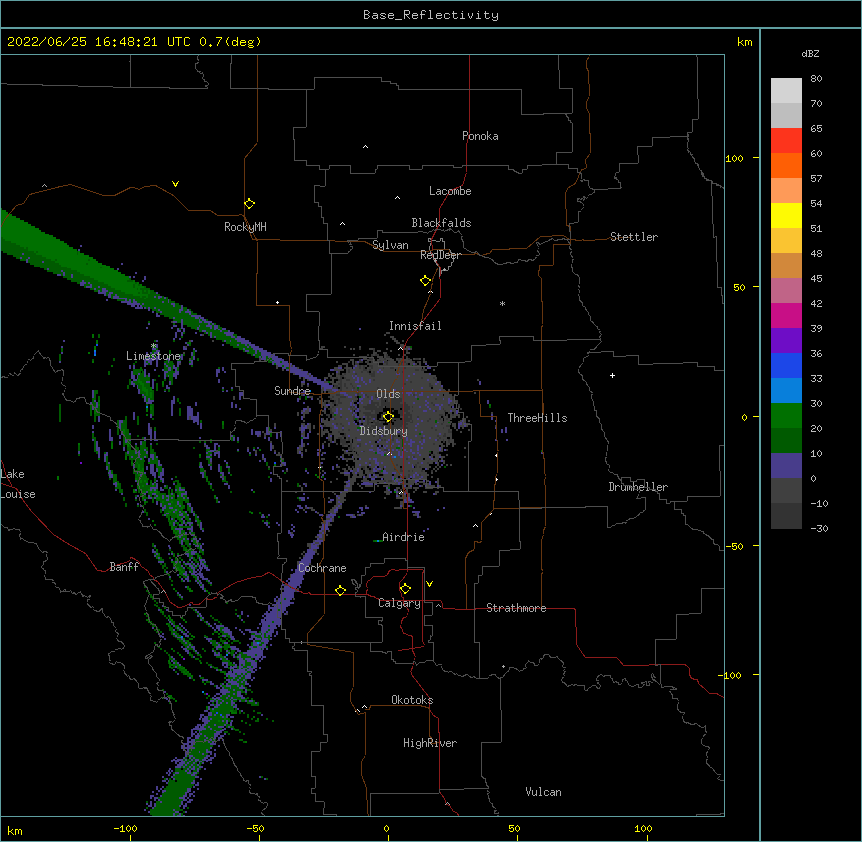This screenshot has height=842, width=862.
Task: Click the yellow V marker northwest of RockyMH
Action: [175, 184]
